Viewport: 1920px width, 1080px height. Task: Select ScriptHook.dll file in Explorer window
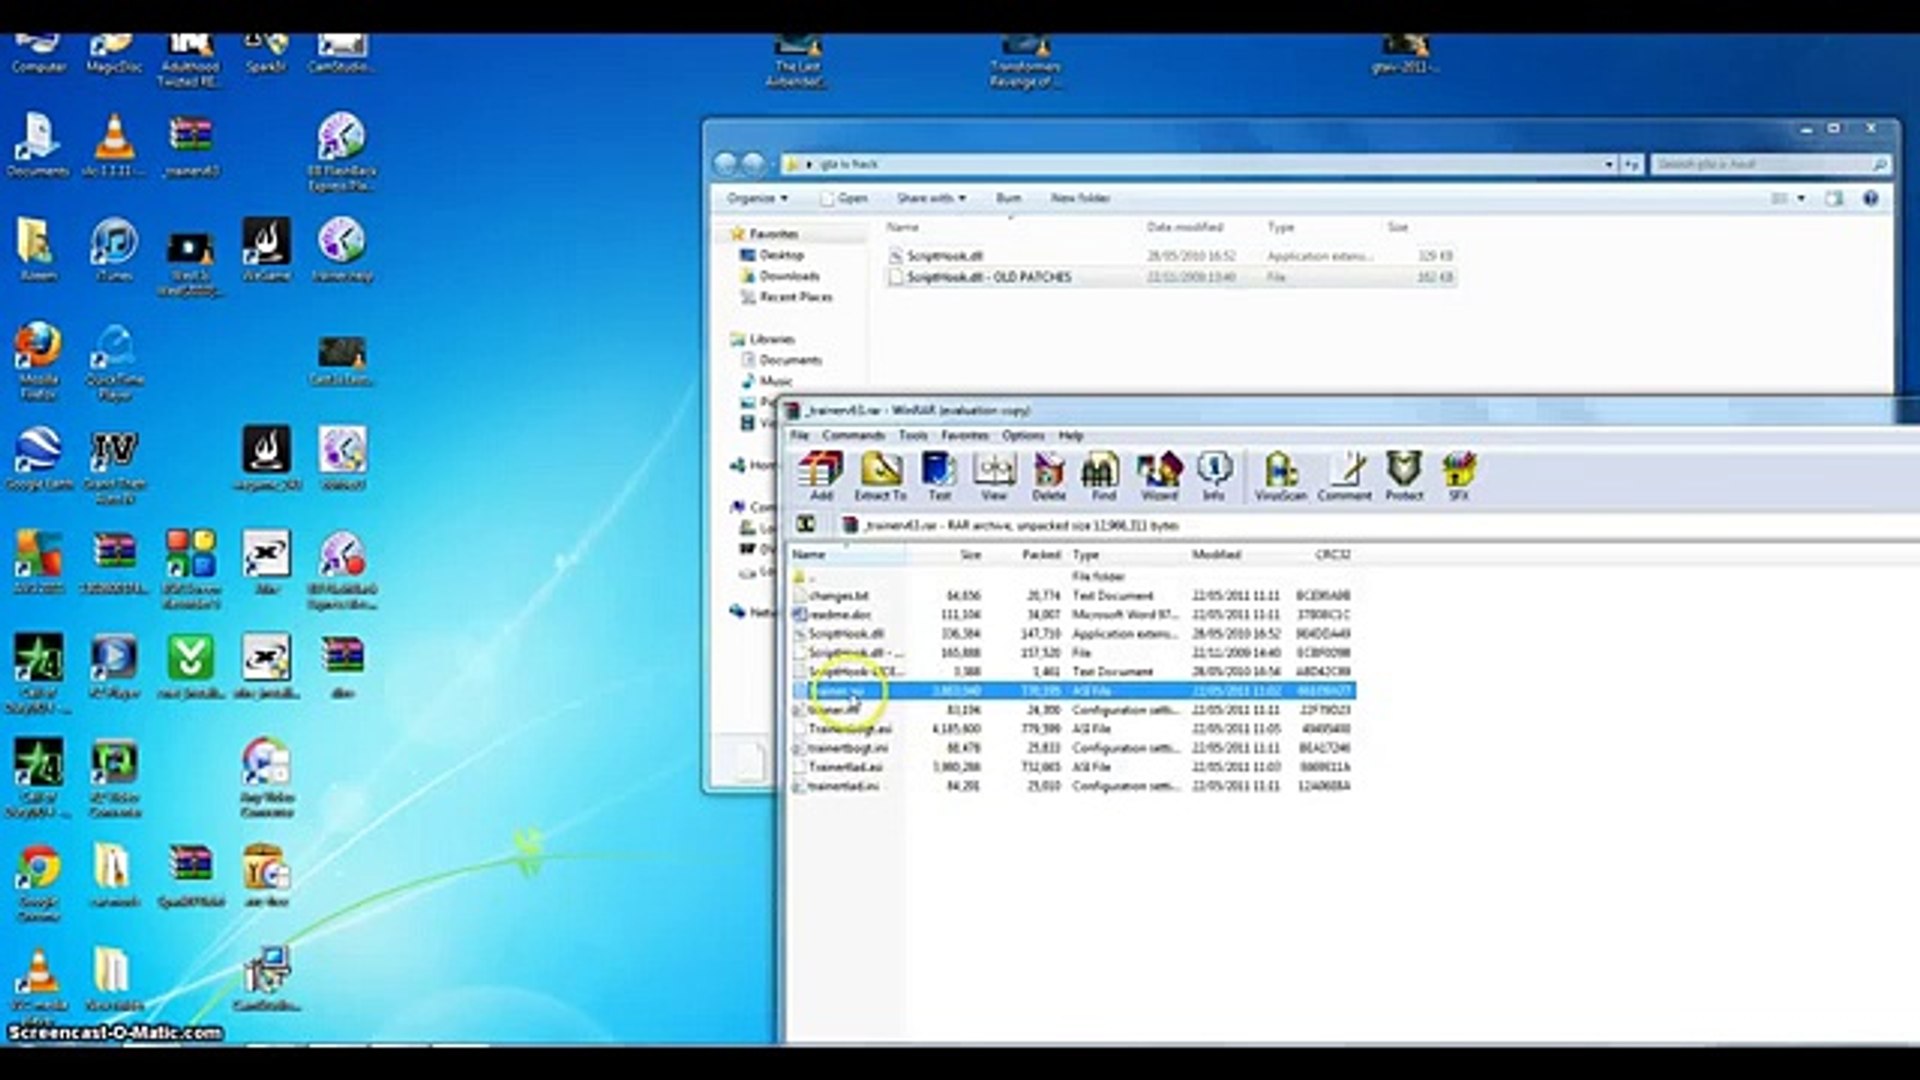[1170, 256]
